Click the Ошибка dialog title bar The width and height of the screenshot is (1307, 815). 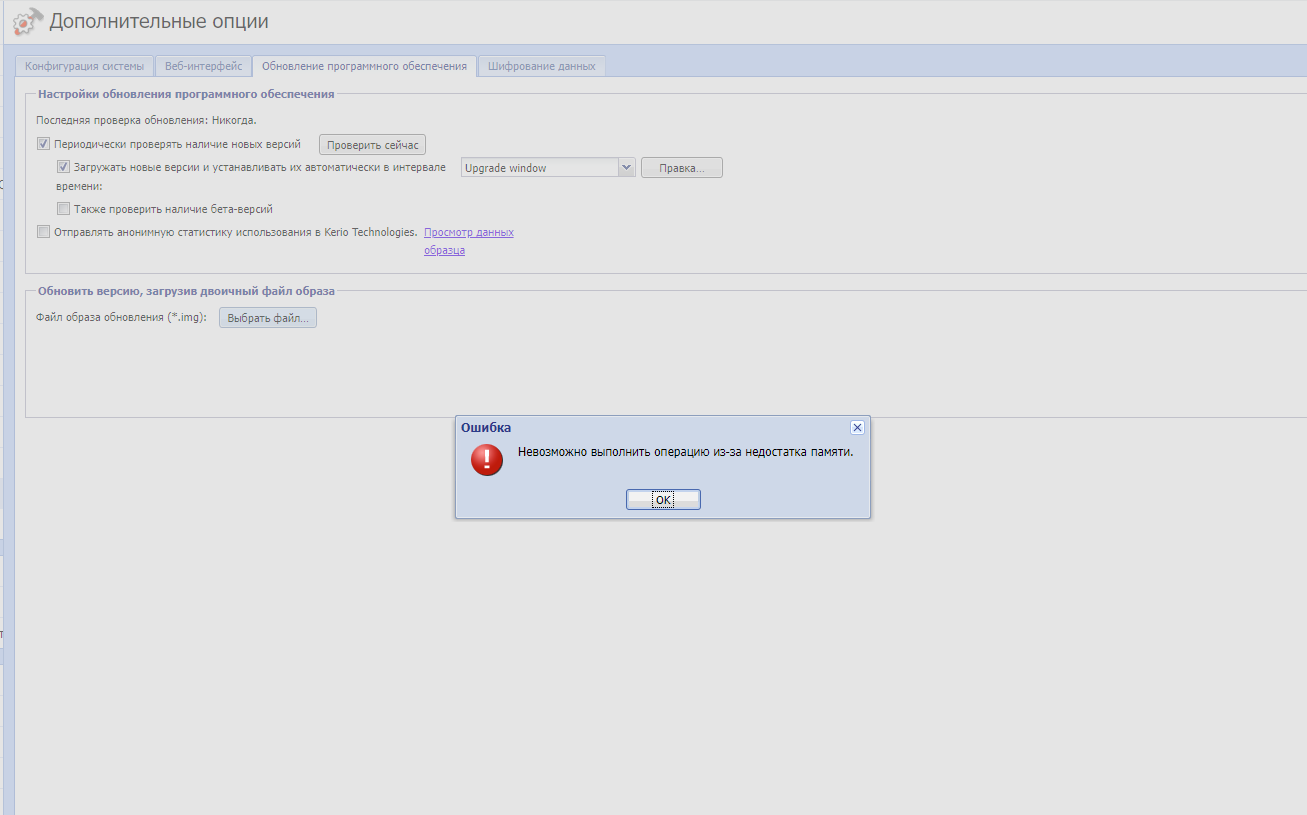pyautogui.click(x=650, y=427)
